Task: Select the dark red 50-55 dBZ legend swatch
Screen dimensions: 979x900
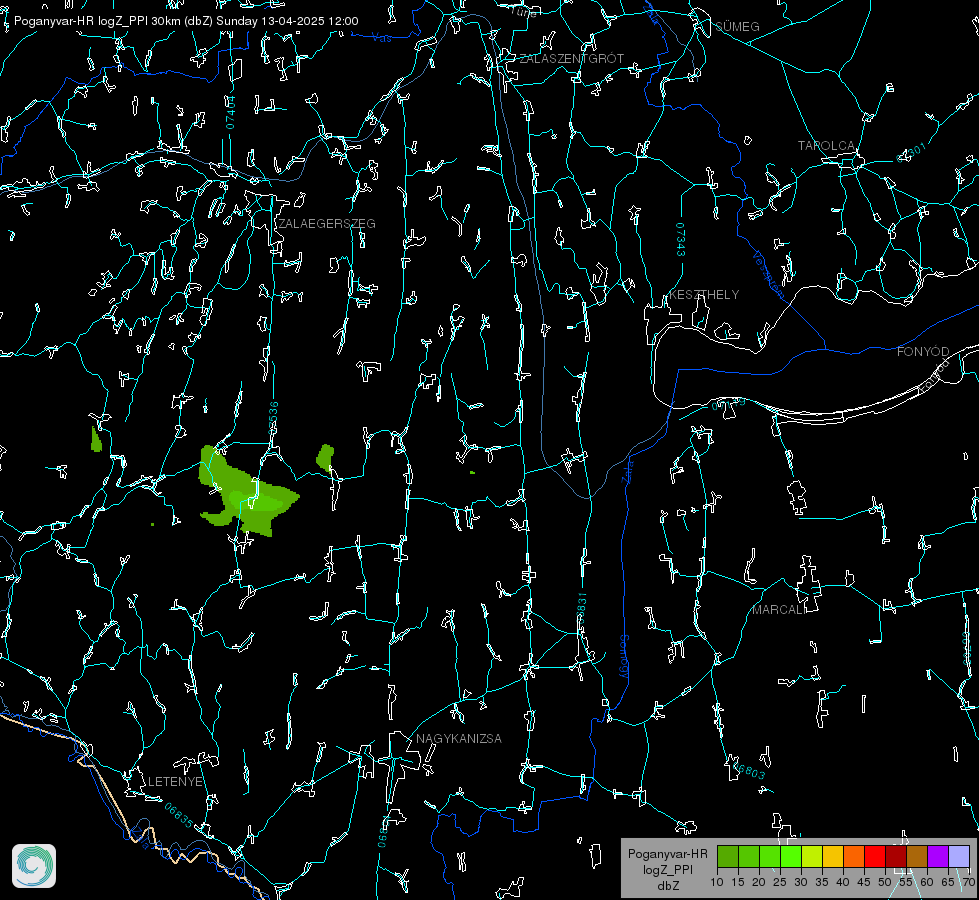Action: 896,856
